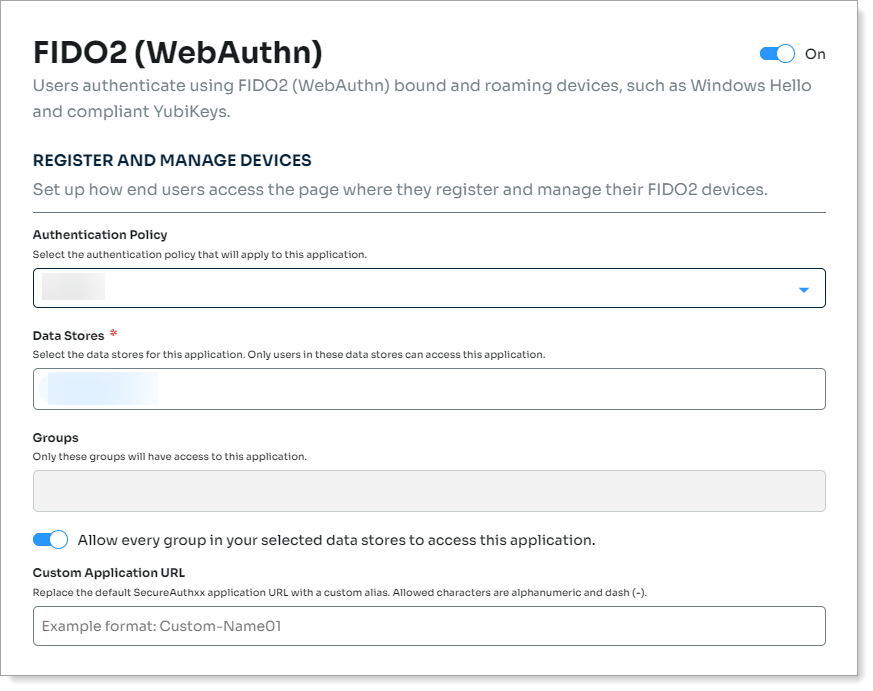The width and height of the screenshot is (873, 691).
Task: Click the "Allow every group" toggle label text
Action: point(336,540)
